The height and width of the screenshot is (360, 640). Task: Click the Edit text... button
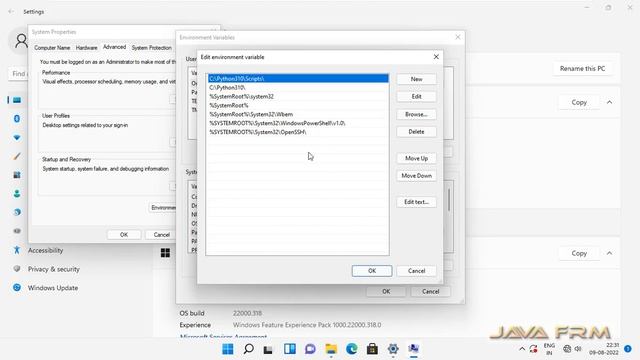pos(416,202)
